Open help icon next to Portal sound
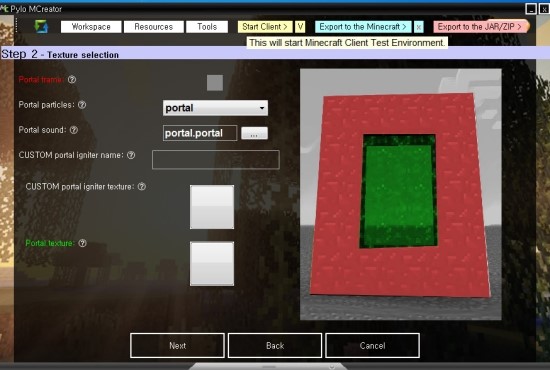 [x=74, y=130]
